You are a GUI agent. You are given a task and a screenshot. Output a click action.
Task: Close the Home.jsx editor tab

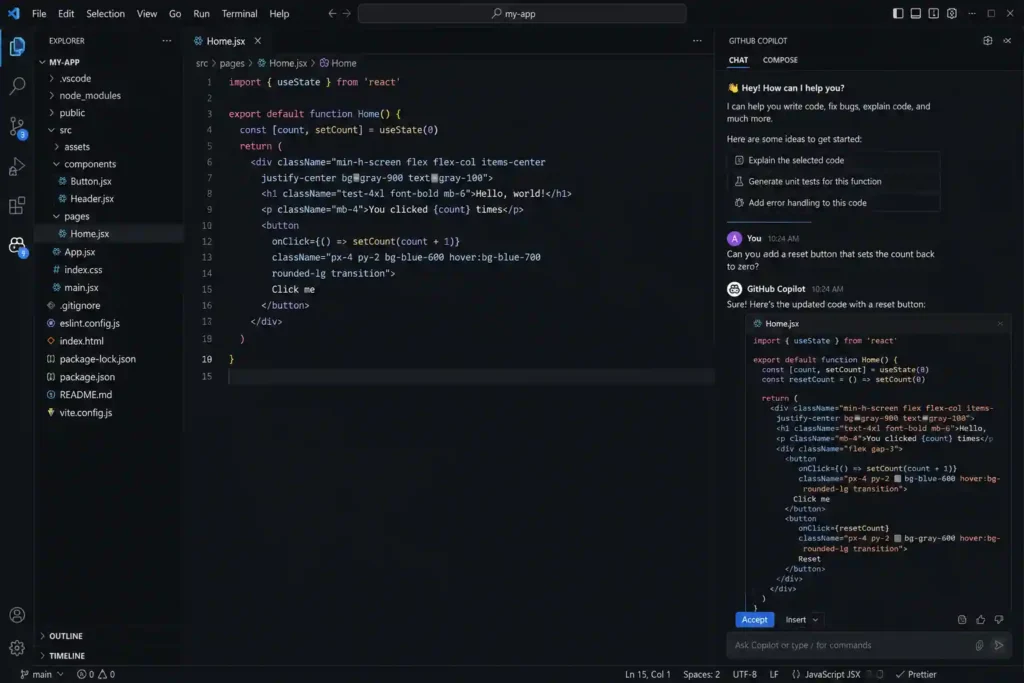(258, 40)
